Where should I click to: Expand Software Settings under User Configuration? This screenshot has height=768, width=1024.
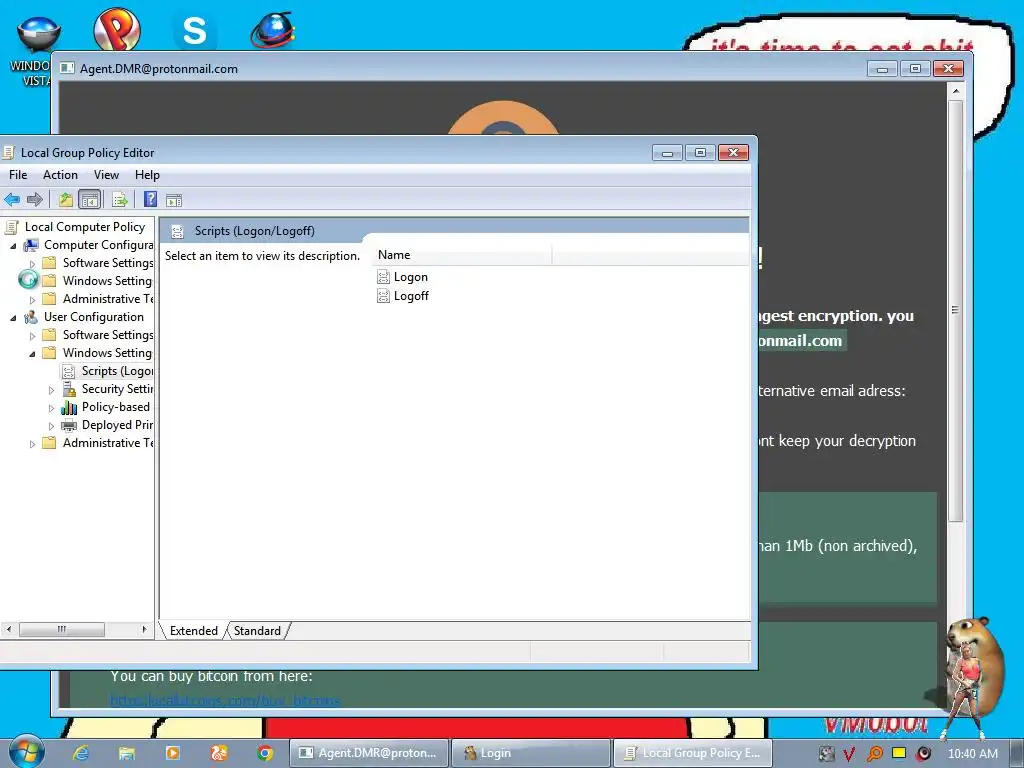(x=32, y=335)
